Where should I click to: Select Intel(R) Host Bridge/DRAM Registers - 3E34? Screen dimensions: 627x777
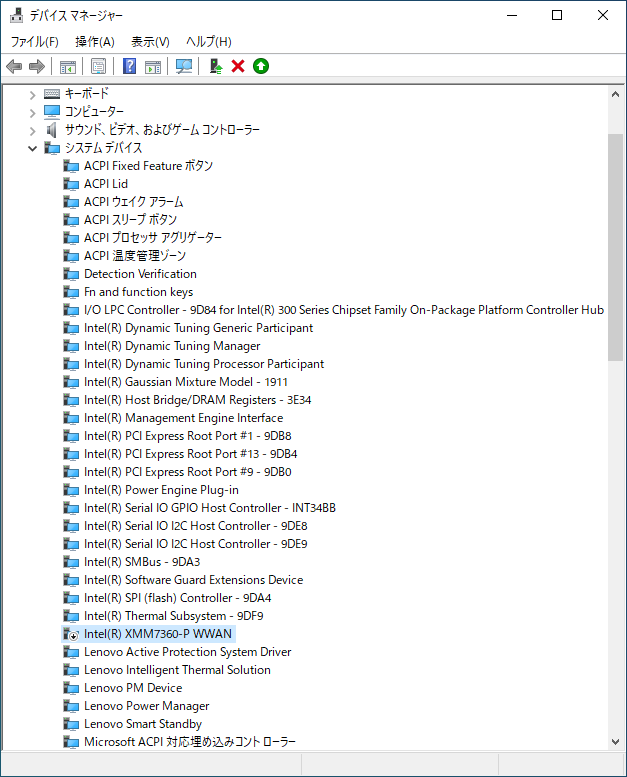coord(197,400)
